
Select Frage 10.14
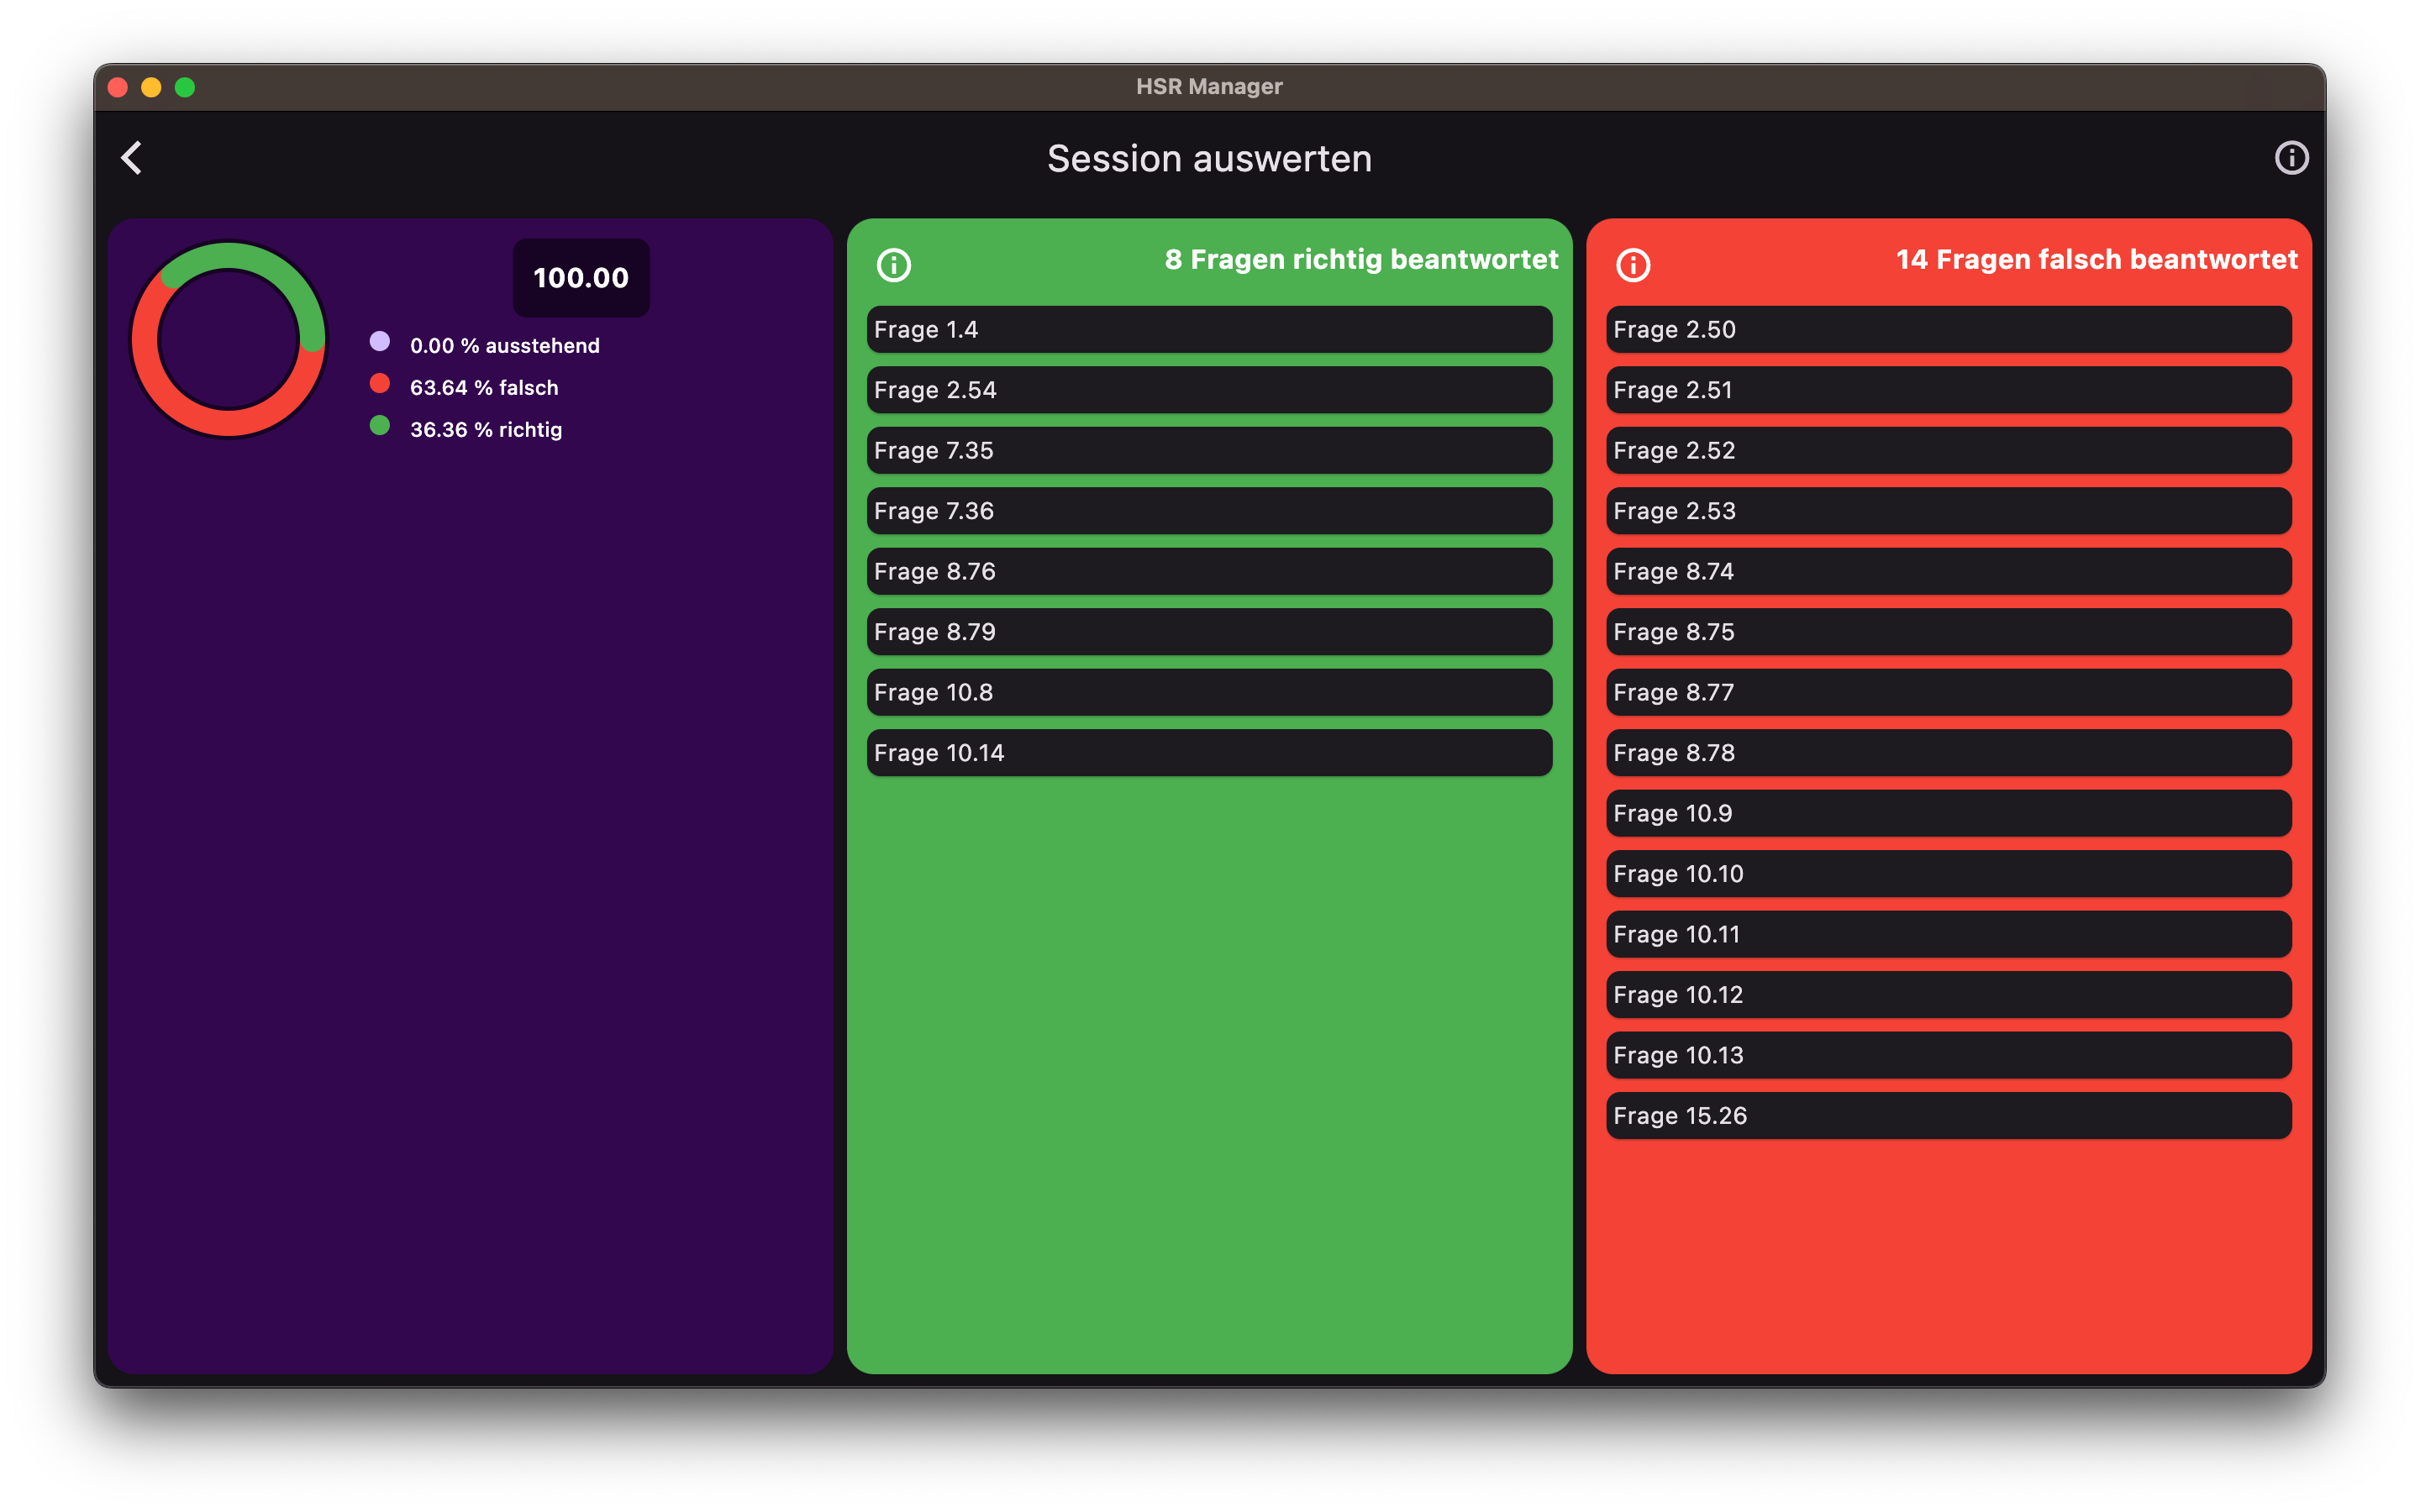[x=1209, y=753]
